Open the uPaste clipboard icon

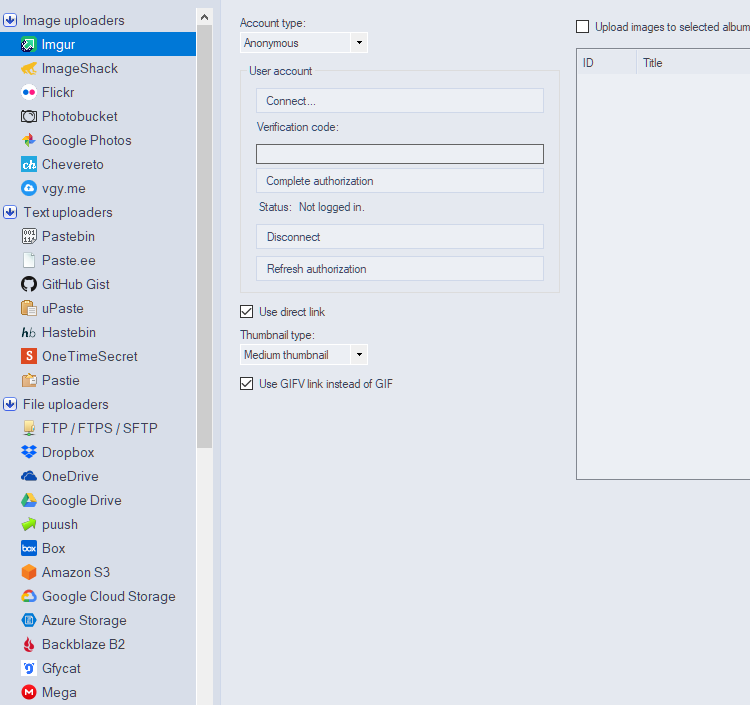pyautogui.click(x=29, y=308)
